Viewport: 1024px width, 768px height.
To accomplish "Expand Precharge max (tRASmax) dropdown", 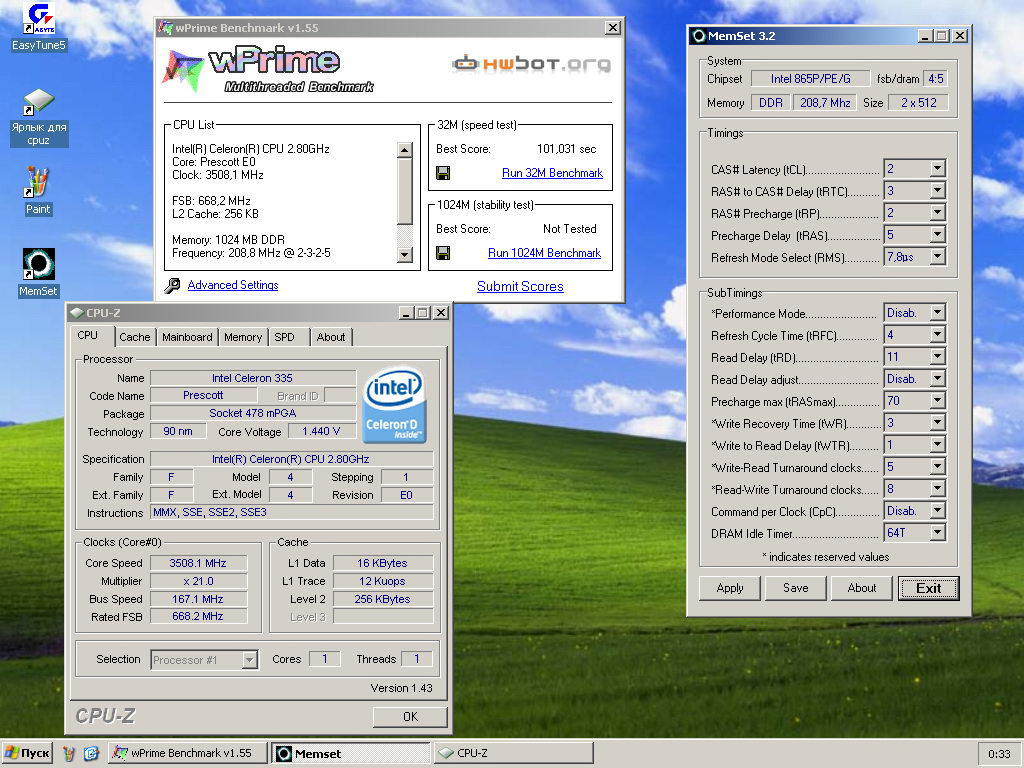I will coord(937,400).
